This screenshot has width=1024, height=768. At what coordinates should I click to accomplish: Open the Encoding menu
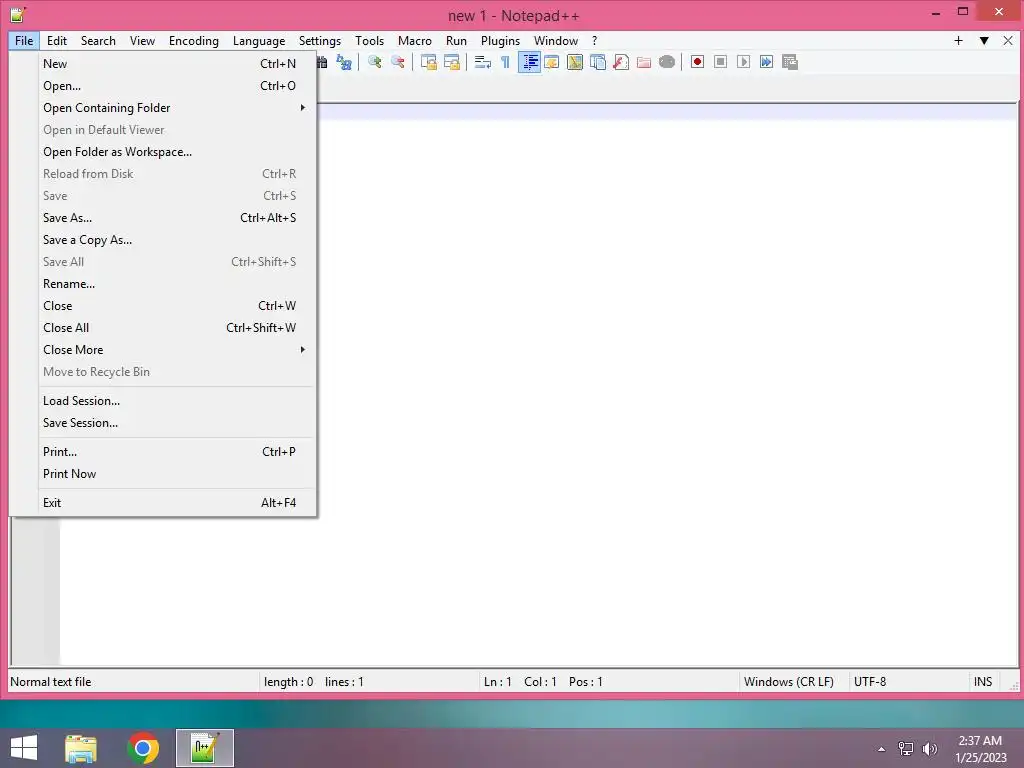tap(194, 40)
